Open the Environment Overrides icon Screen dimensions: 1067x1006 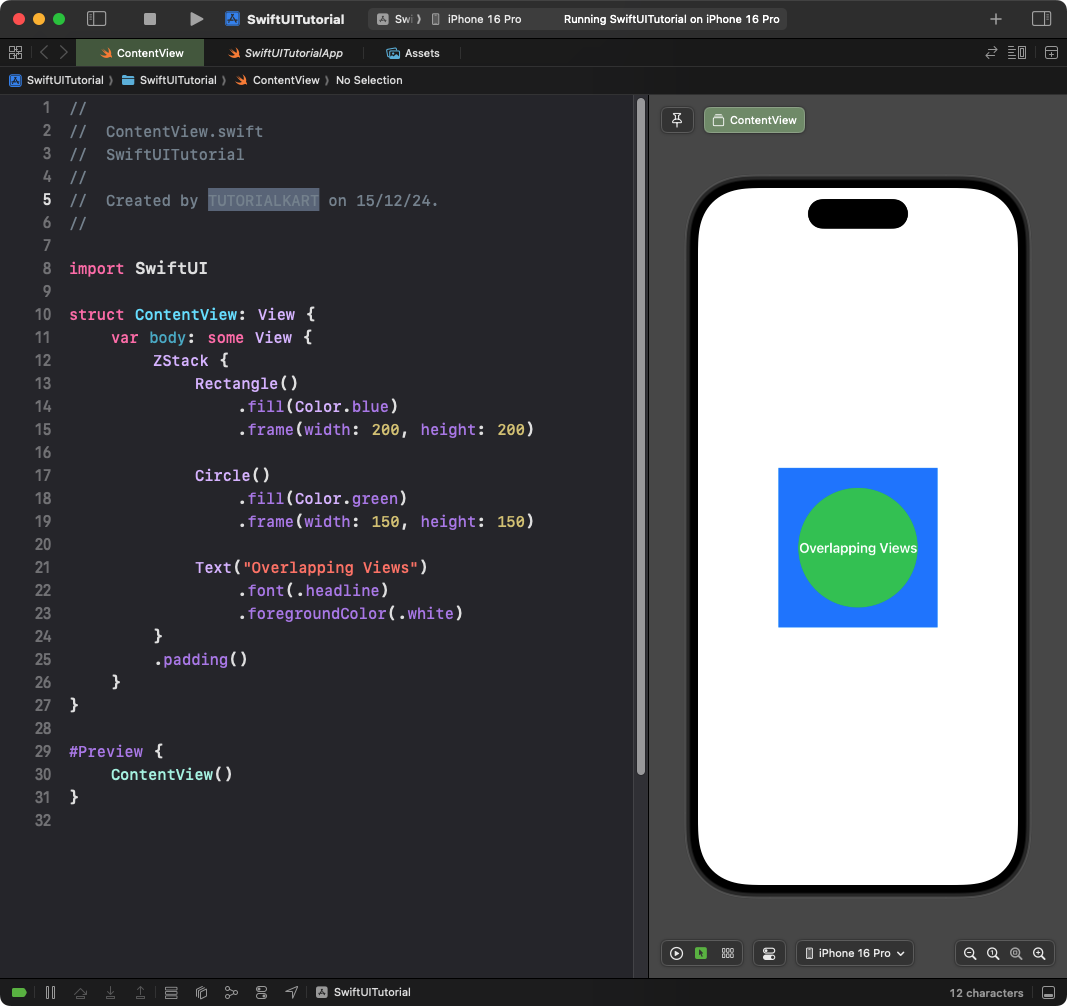pyautogui.click(x=262, y=992)
